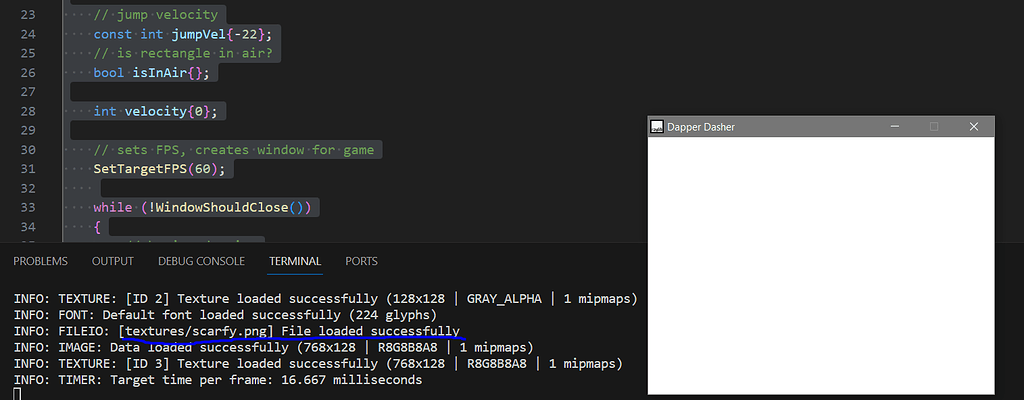This screenshot has height=400, width=1024.
Task: Open the OUTPUT panel tab
Action: click(x=113, y=261)
